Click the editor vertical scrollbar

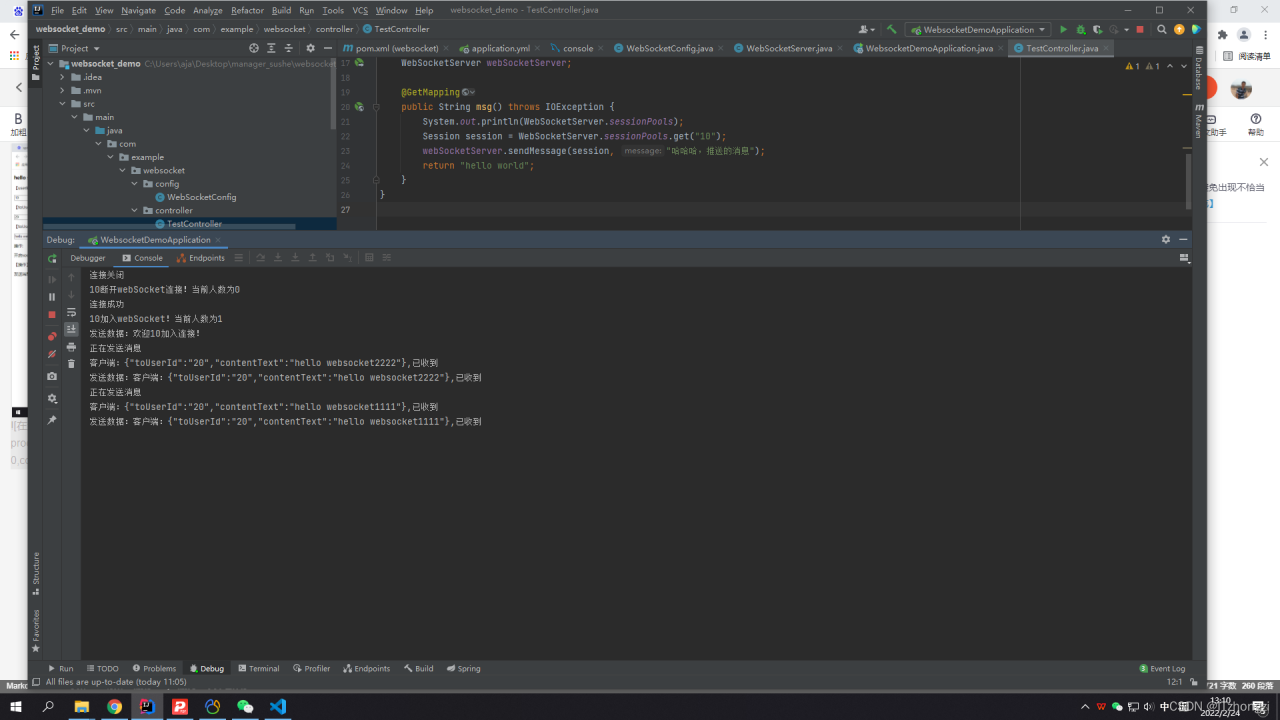[x=1188, y=180]
